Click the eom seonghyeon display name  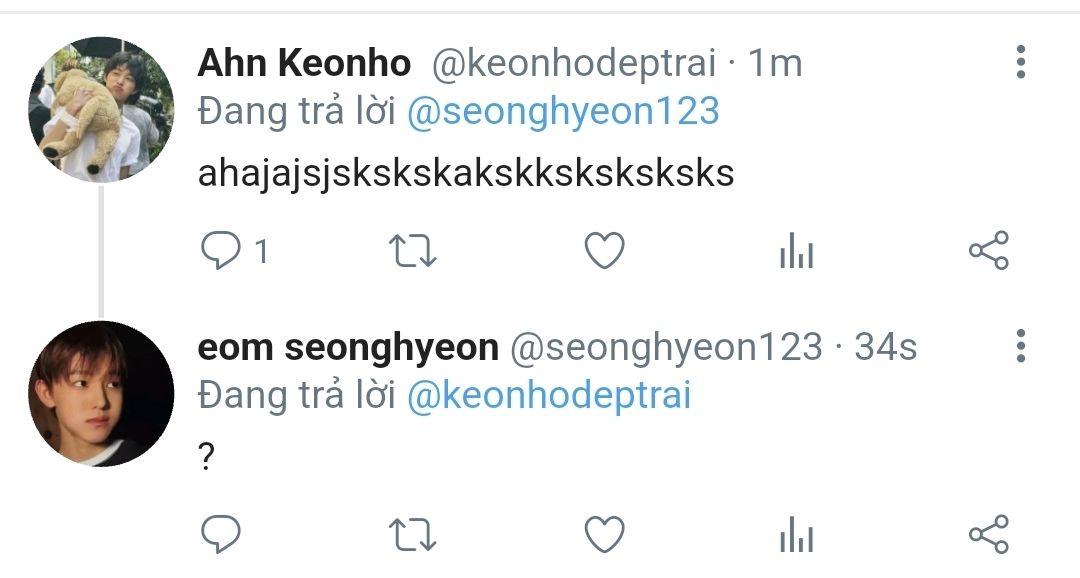[348, 347]
